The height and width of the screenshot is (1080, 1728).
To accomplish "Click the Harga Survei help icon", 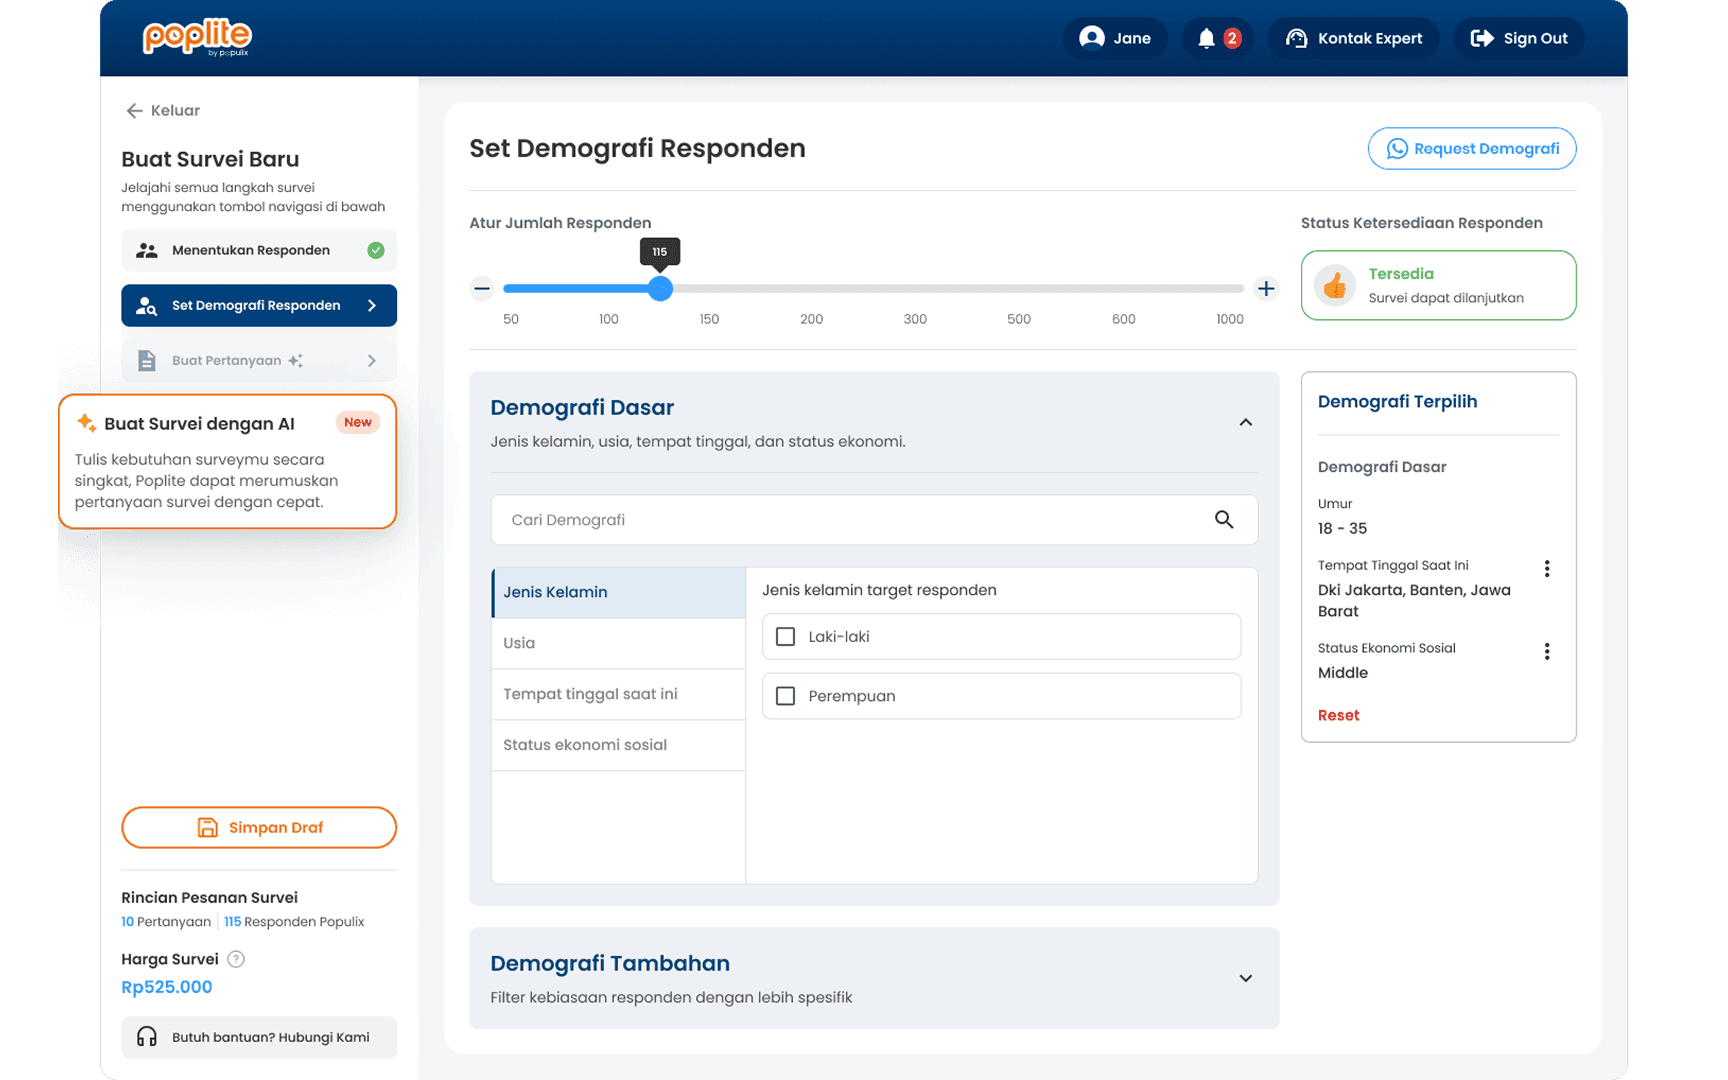I will 236,959.
